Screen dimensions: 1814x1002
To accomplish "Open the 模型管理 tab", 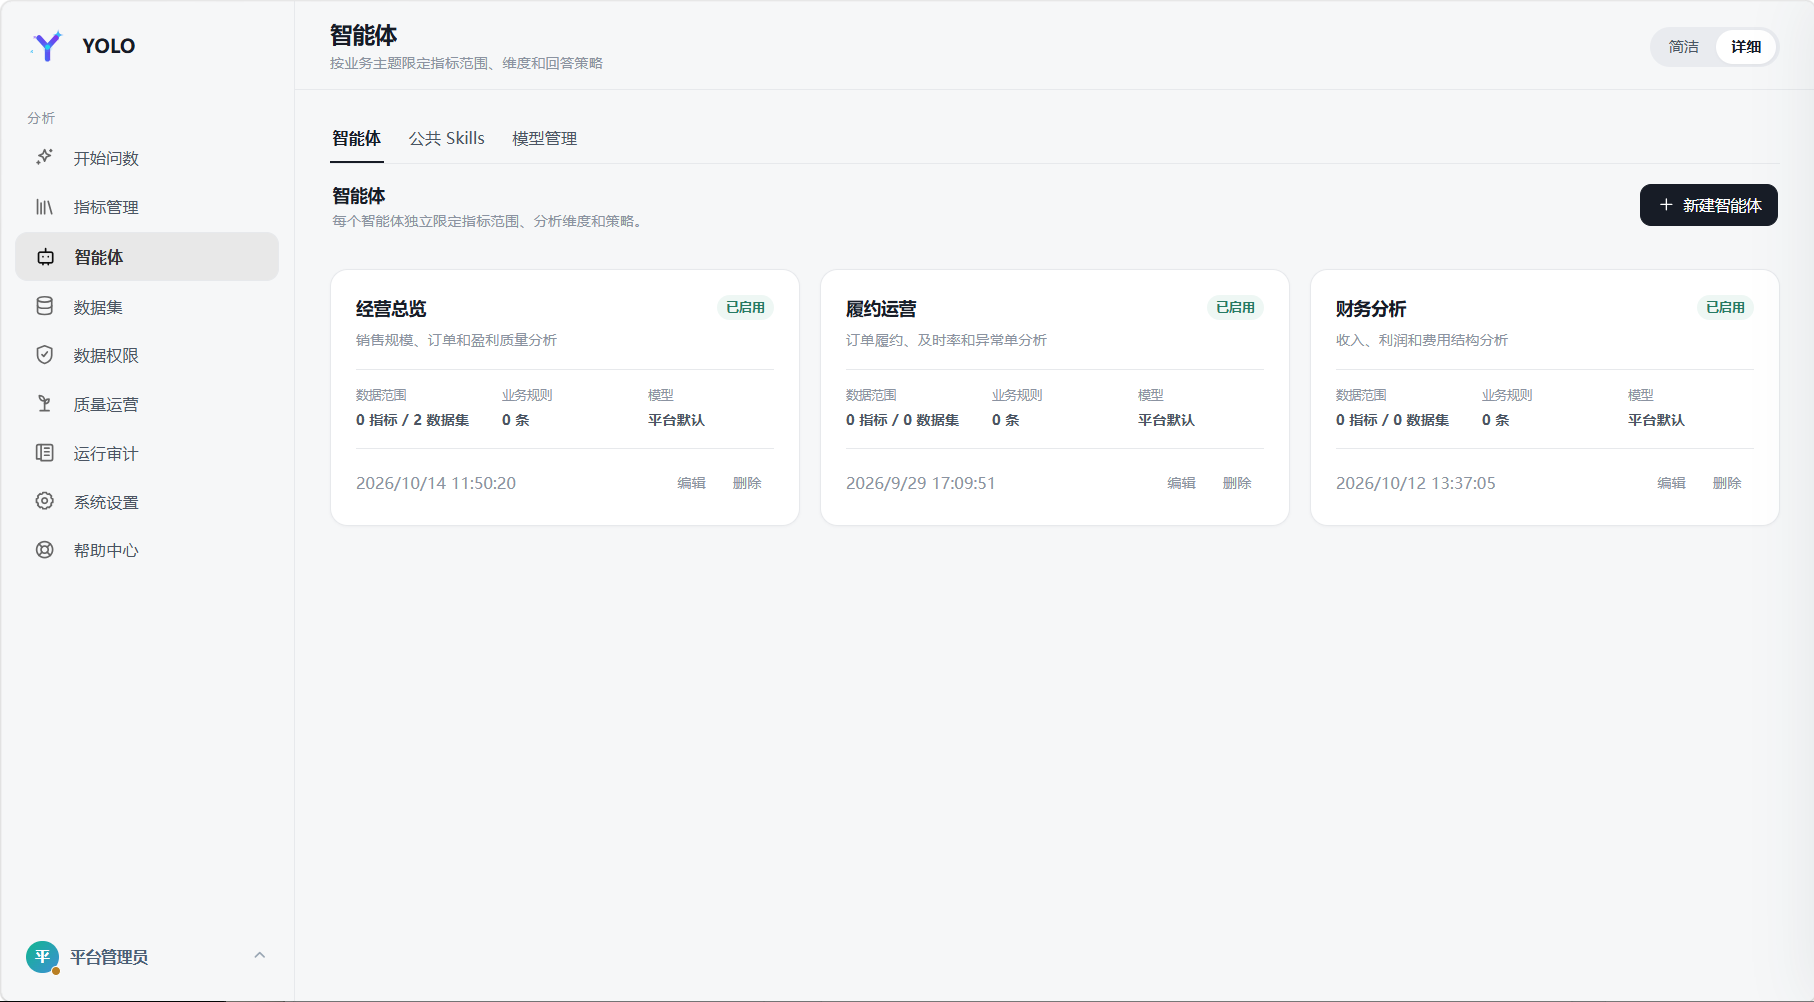I will pos(544,138).
